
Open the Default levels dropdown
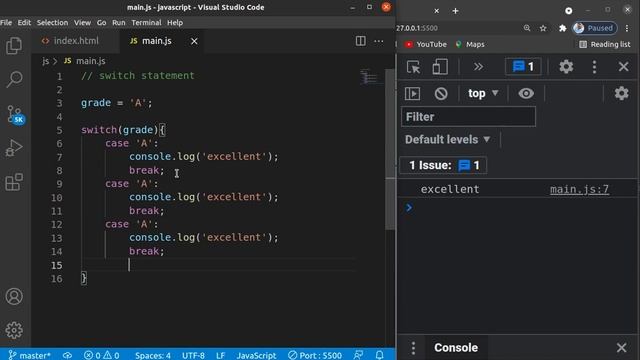tap(447, 140)
